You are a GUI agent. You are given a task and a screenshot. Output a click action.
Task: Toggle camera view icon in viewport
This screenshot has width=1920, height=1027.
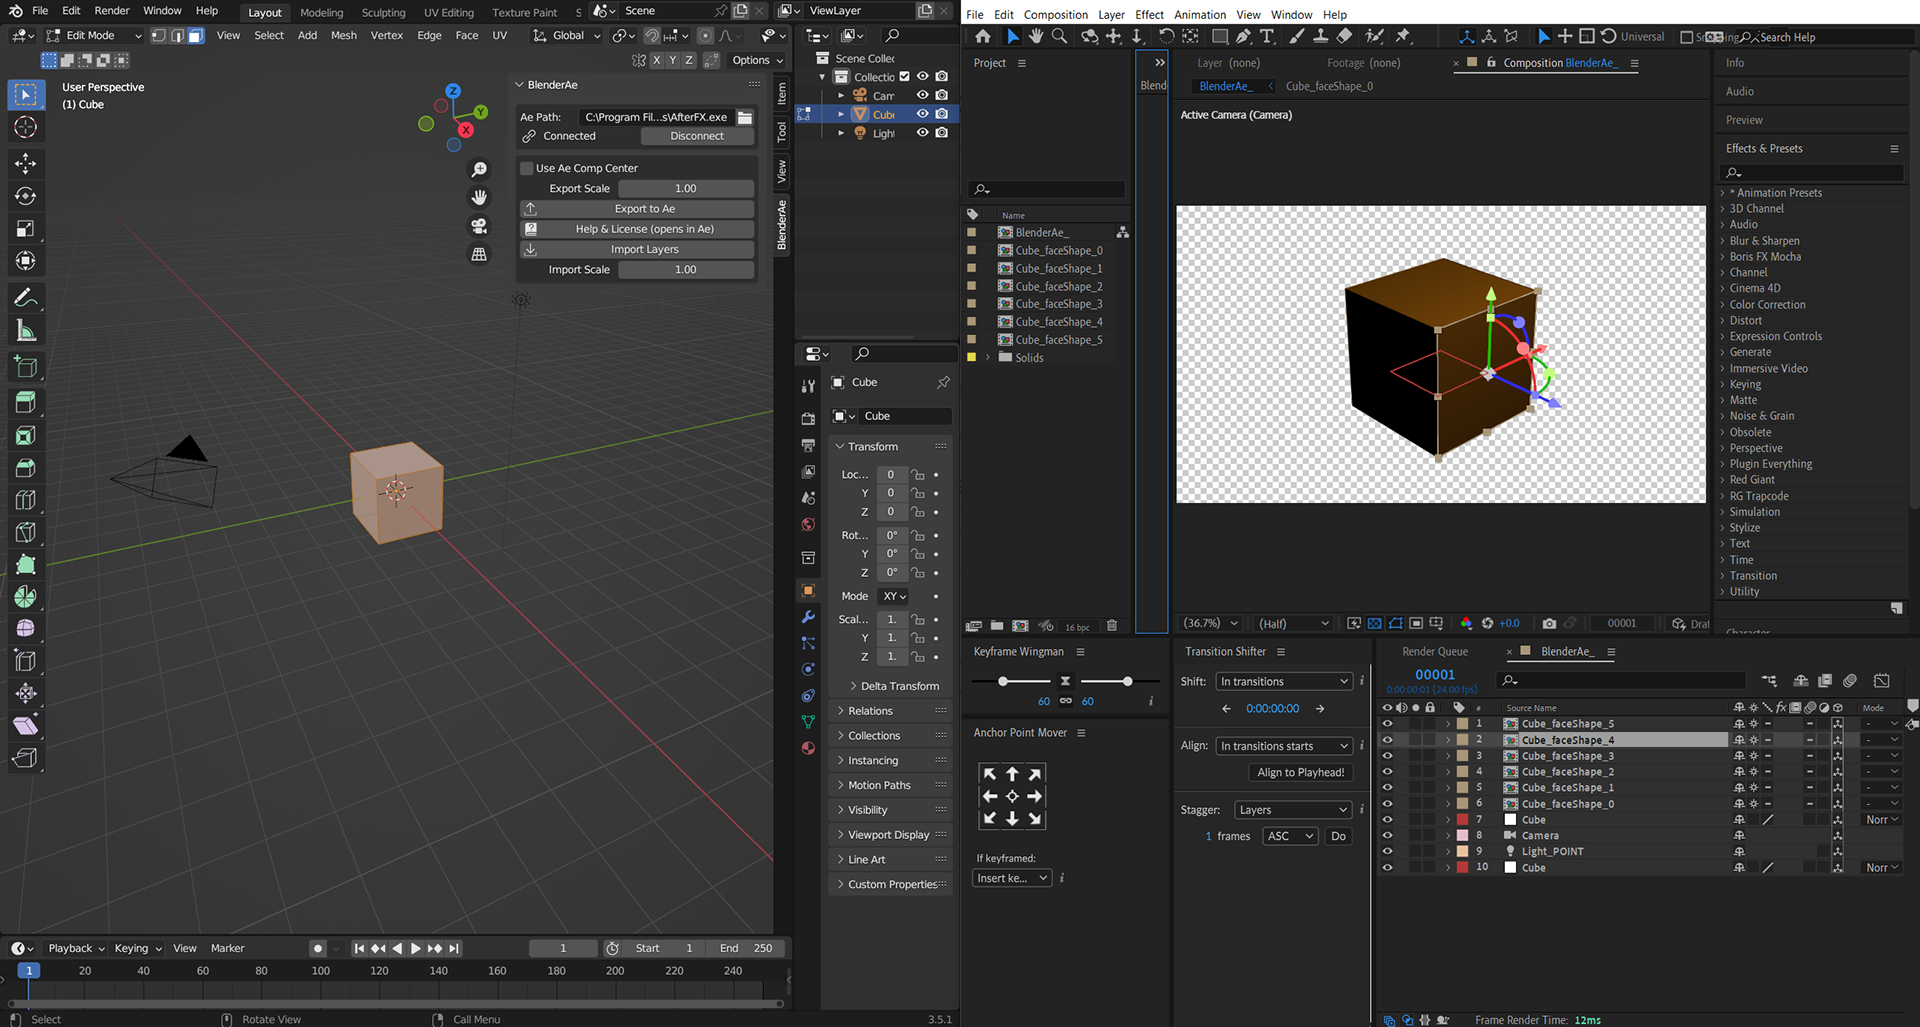pos(479,226)
